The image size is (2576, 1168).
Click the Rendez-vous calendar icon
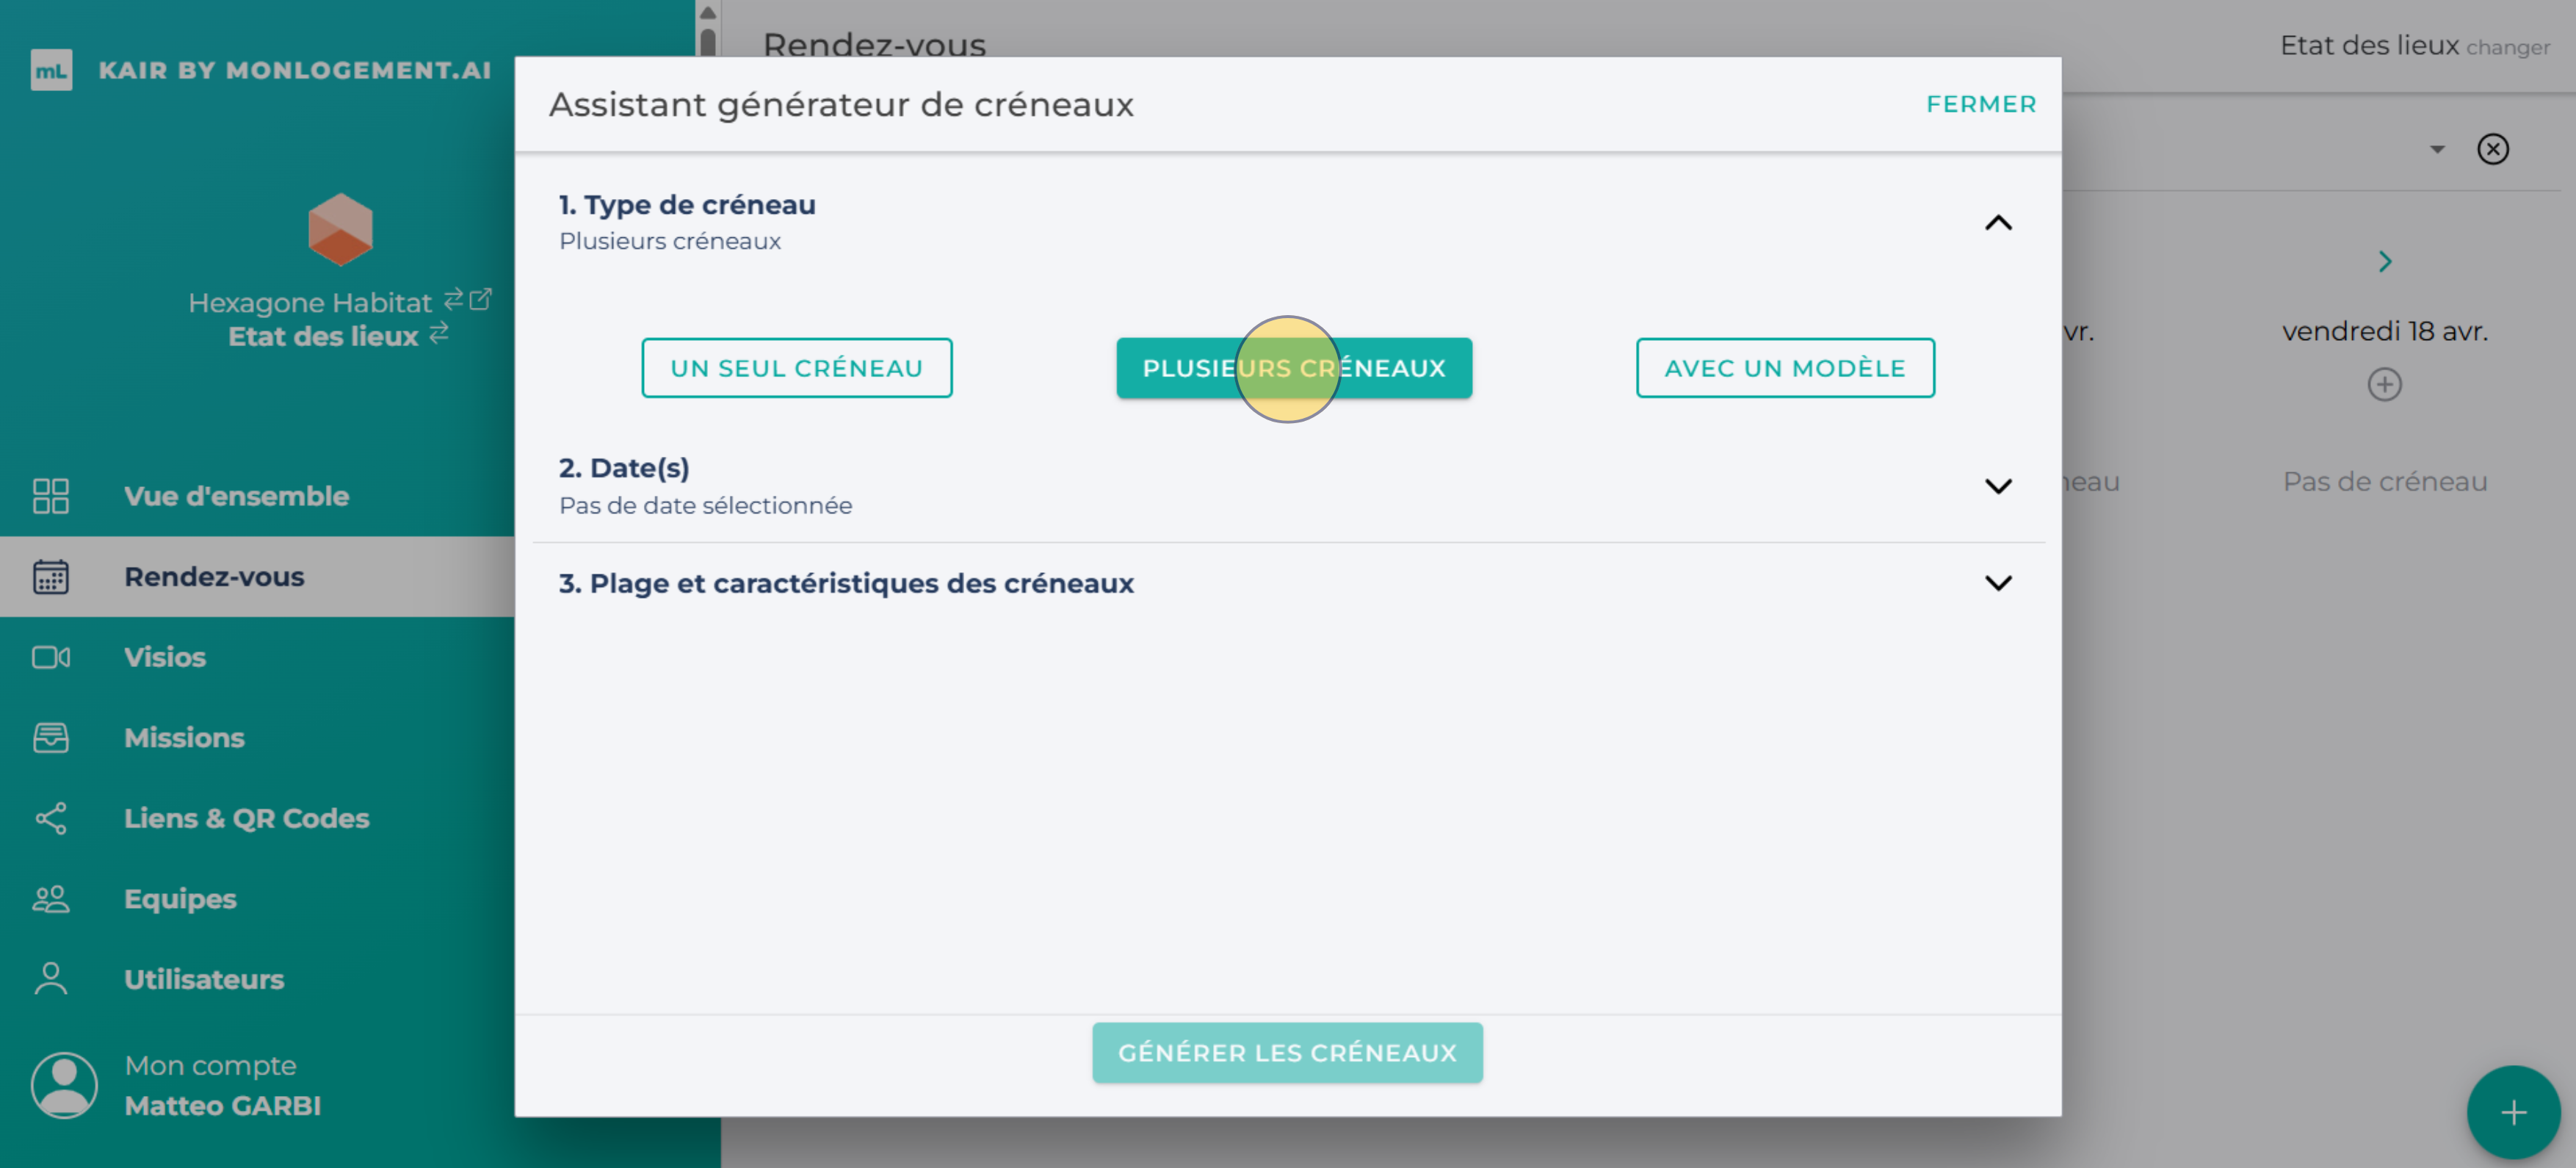tap(51, 577)
